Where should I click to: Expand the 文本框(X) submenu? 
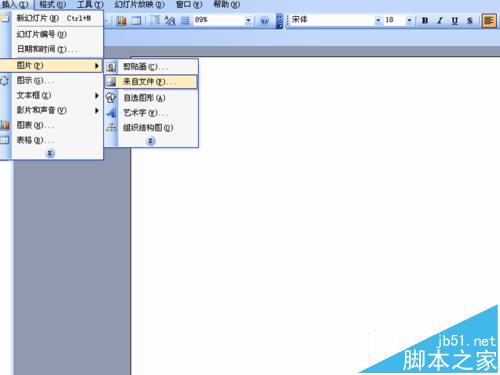[x=52, y=95]
